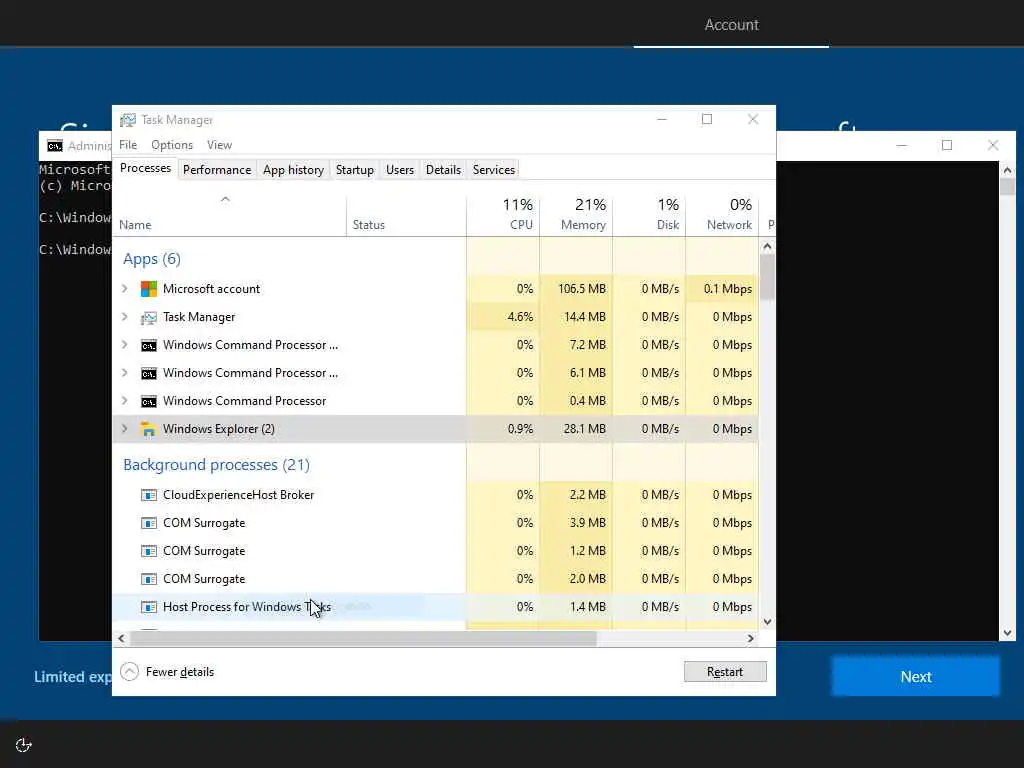This screenshot has height=768, width=1024.
Task: Click the blue Next button
Action: pos(916,677)
